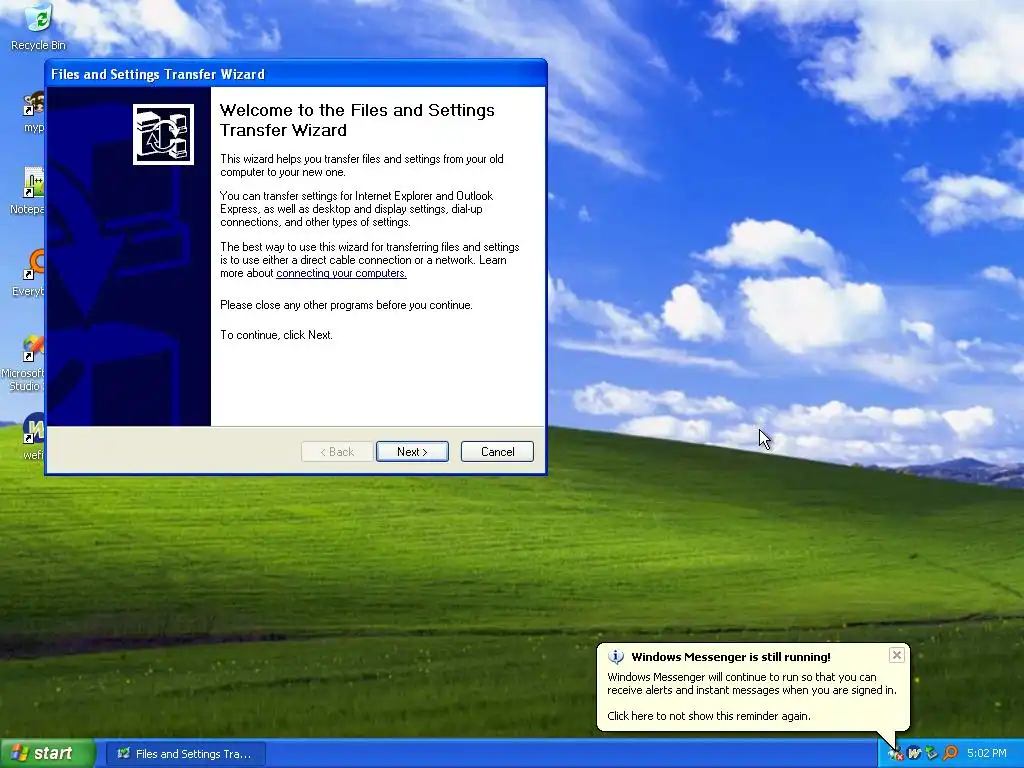
Task: Click the Files and Settings Transfer Wizard title bar
Action: 296,74
